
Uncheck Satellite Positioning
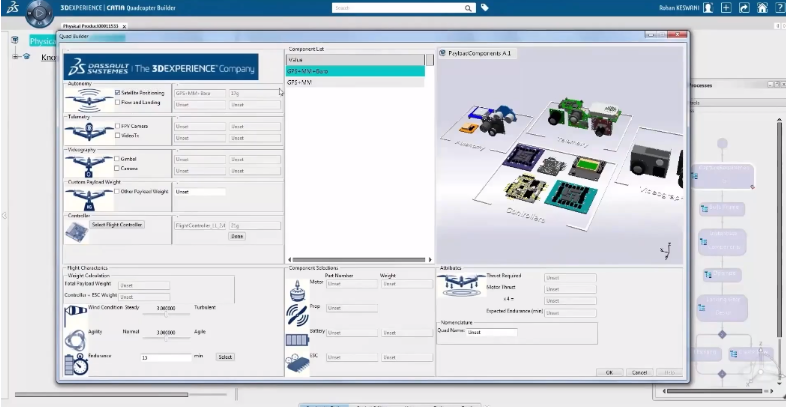click(117, 93)
